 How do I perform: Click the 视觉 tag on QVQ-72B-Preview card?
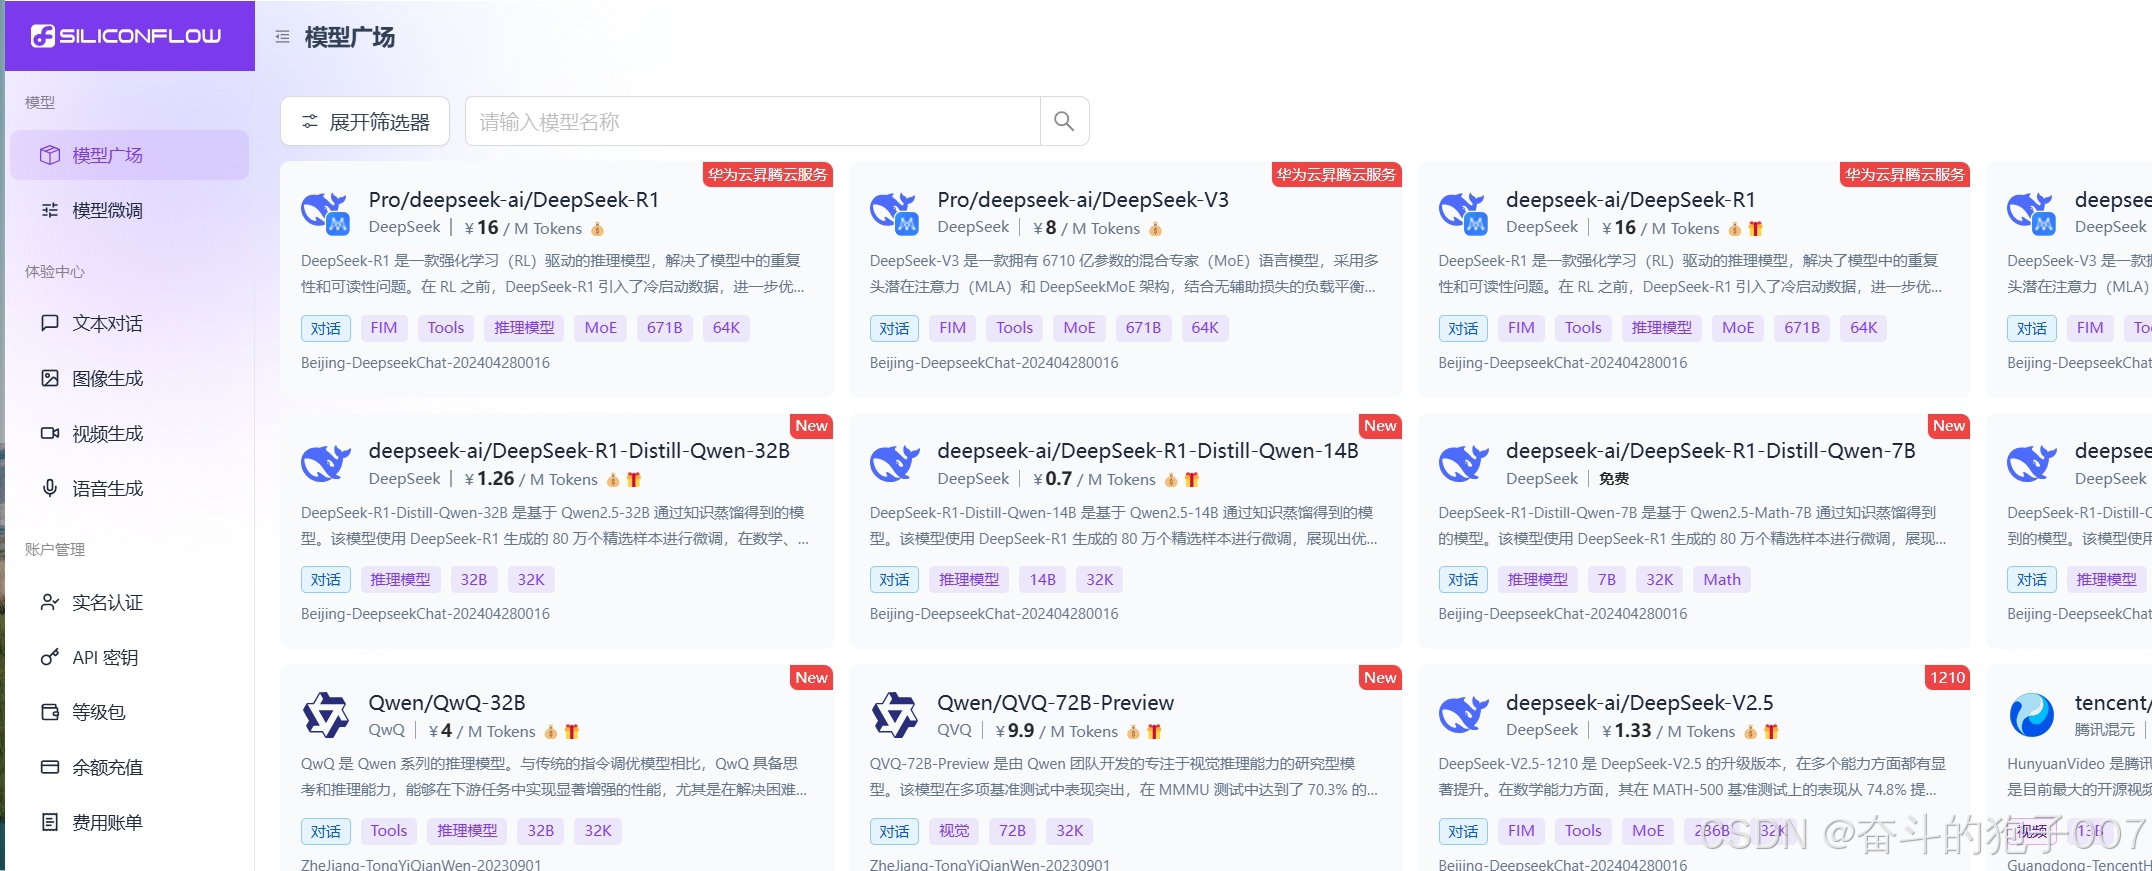(x=954, y=831)
